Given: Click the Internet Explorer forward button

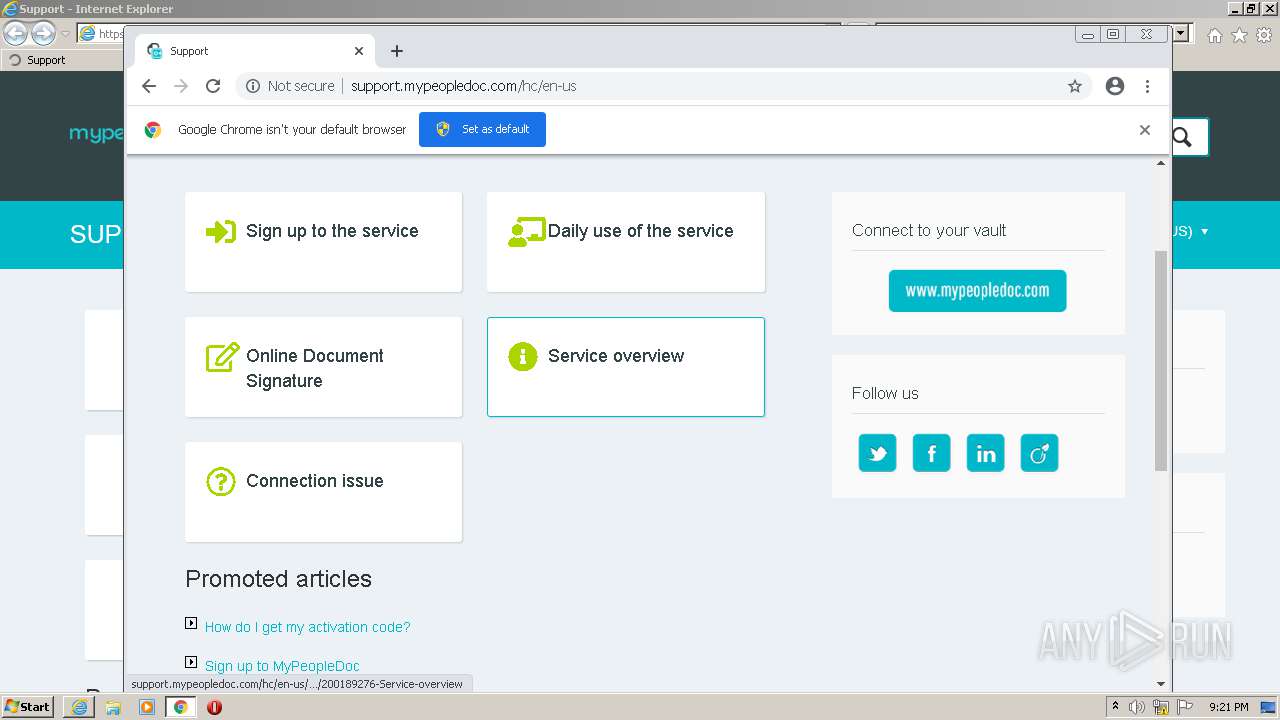Looking at the screenshot, I should tap(43, 33).
